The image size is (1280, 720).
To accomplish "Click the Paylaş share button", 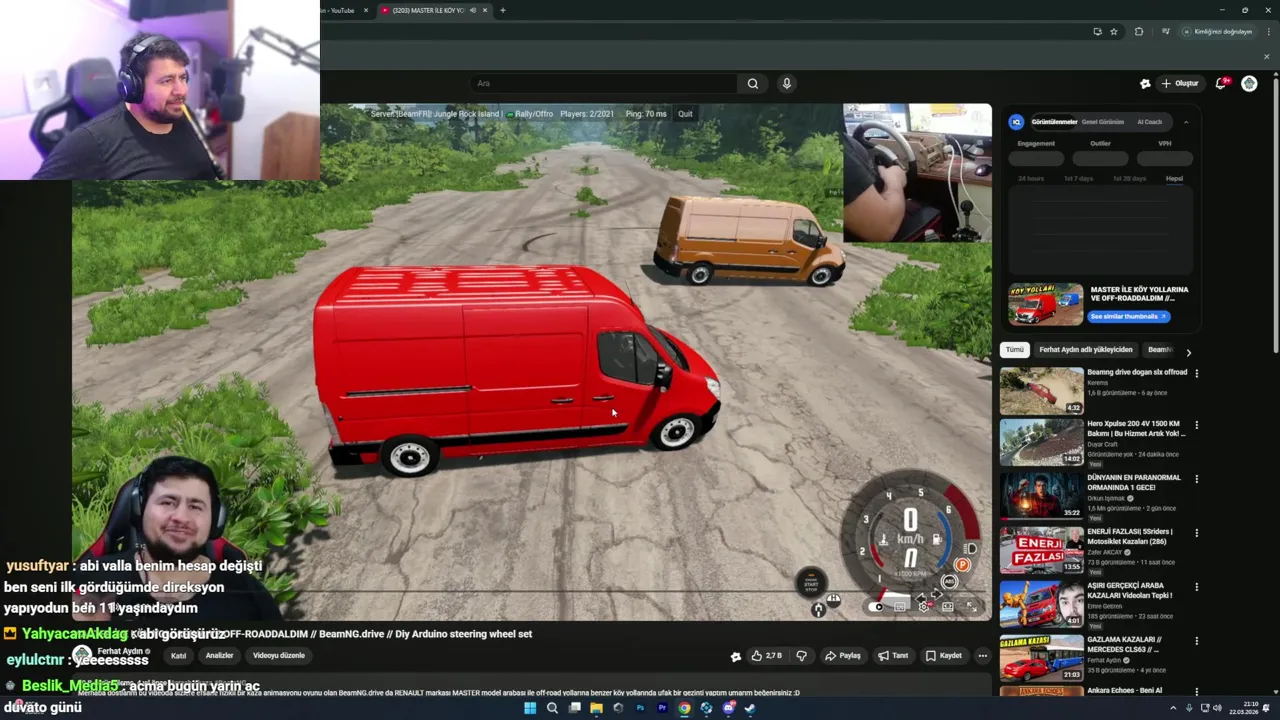I will tap(843, 656).
